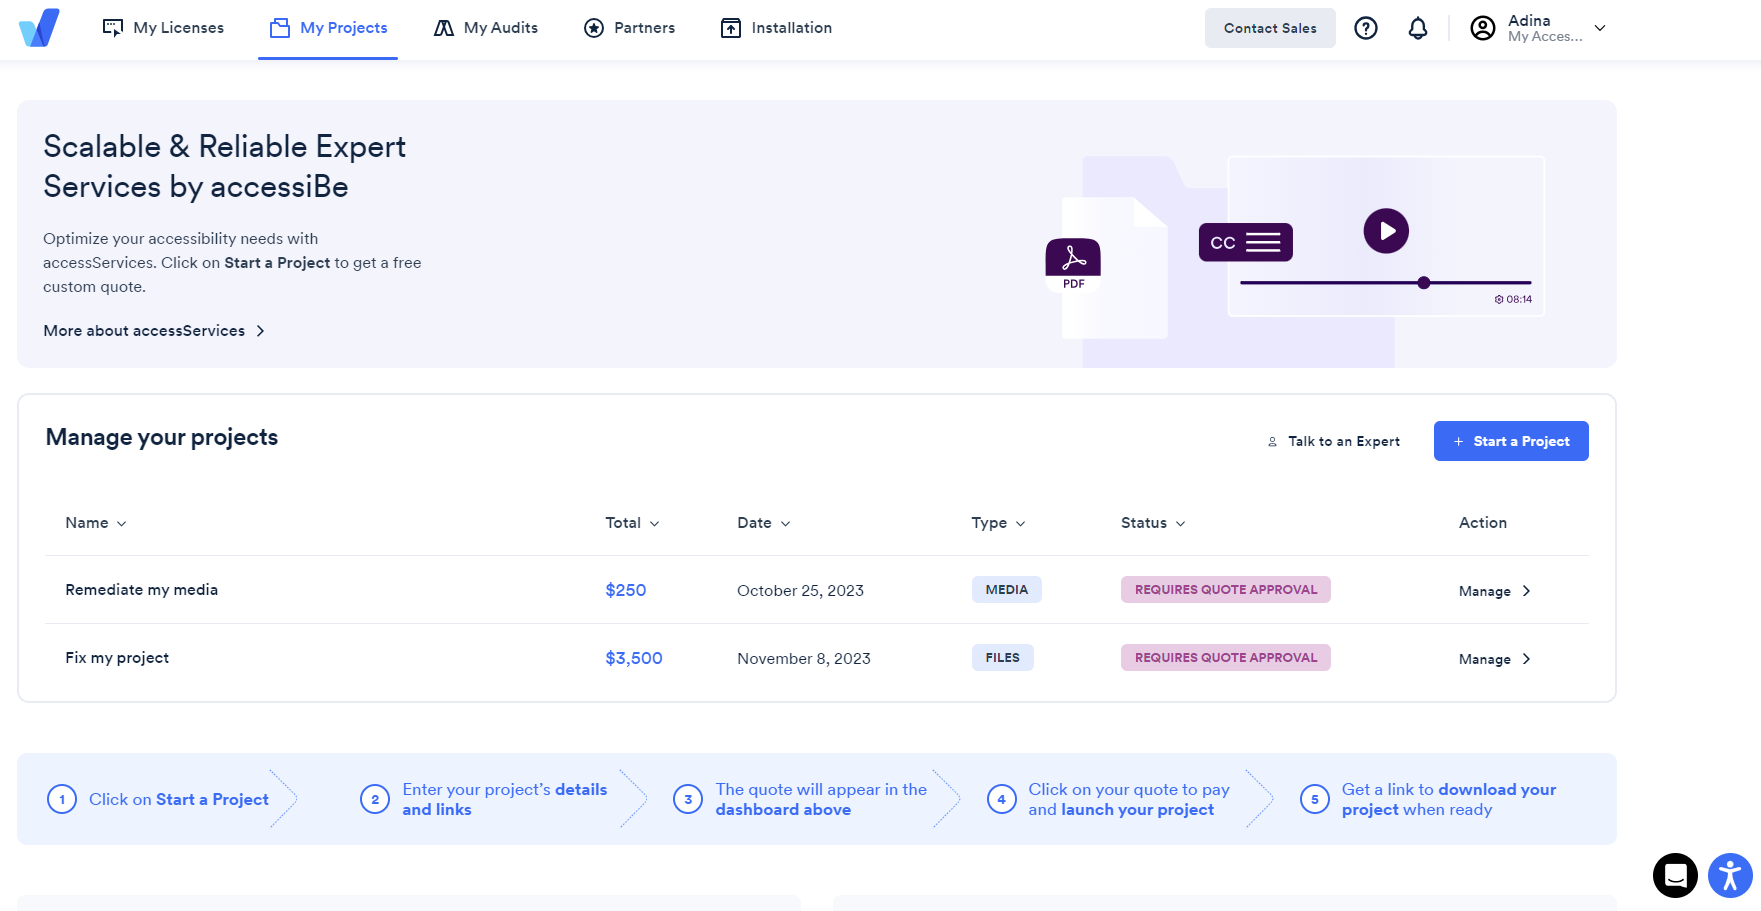The image size is (1761, 911).
Task: Click the video play button in the banner
Action: click(1386, 231)
